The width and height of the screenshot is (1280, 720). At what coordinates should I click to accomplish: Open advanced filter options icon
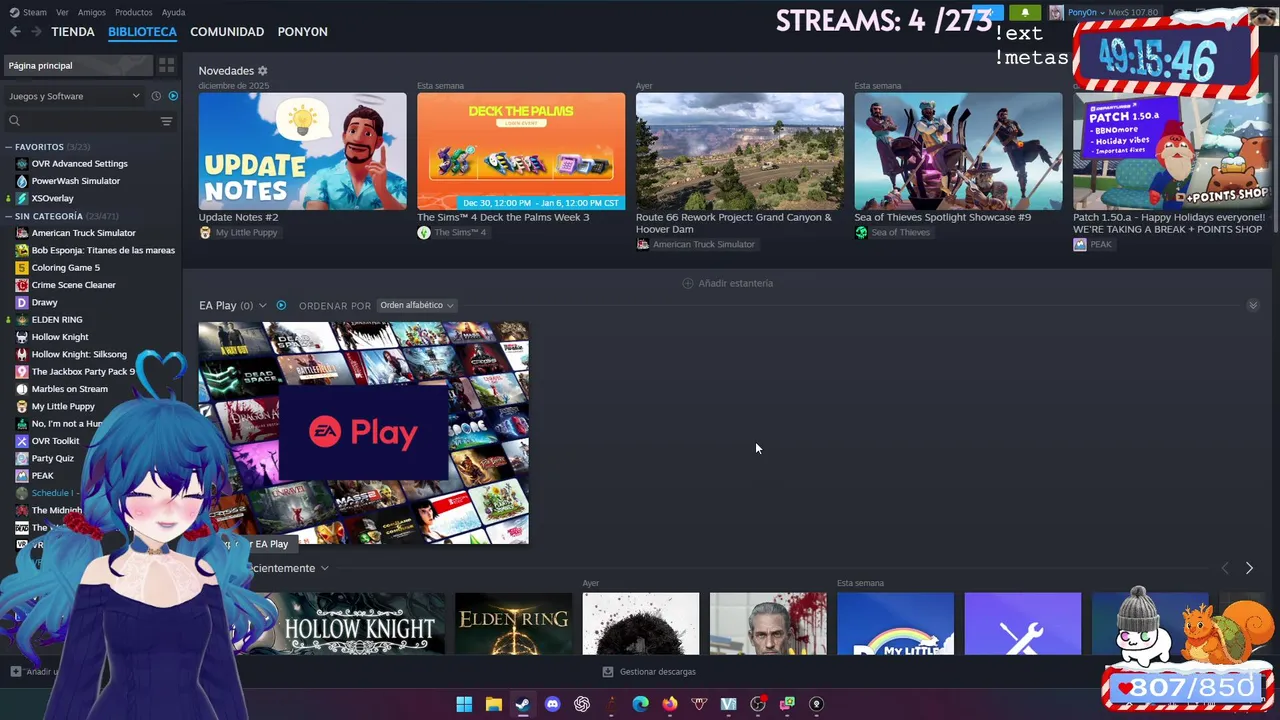pos(166,121)
